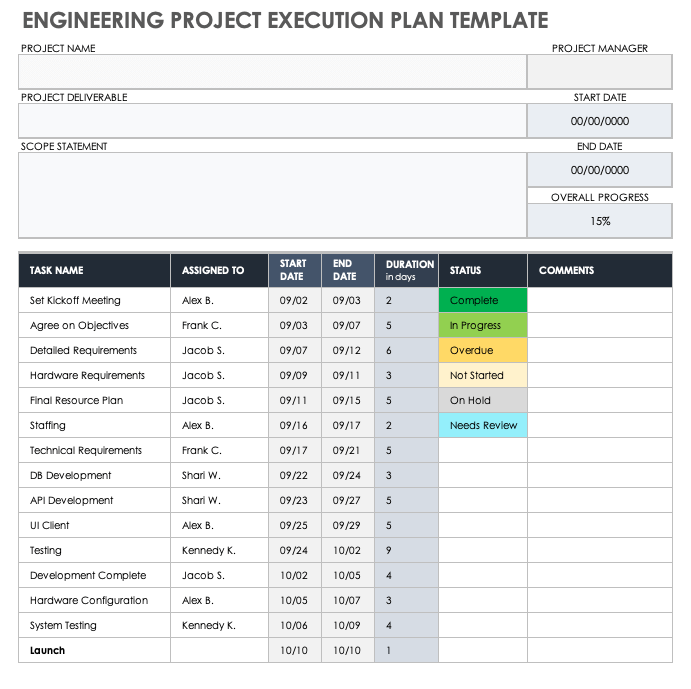This screenshot has height=689, width=691.
Task: Select the Scope Statement text area
Action: click(x=272, y=196)
